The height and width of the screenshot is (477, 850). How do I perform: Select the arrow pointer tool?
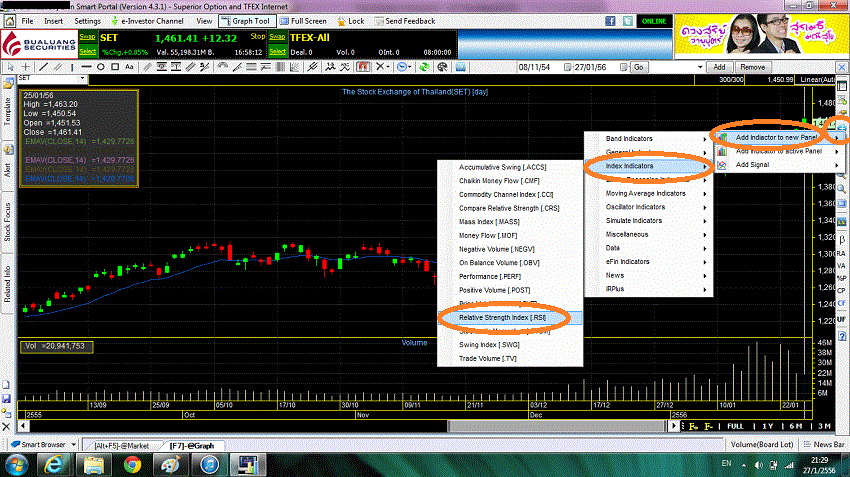pyautogui.click(x=10, y=67)
